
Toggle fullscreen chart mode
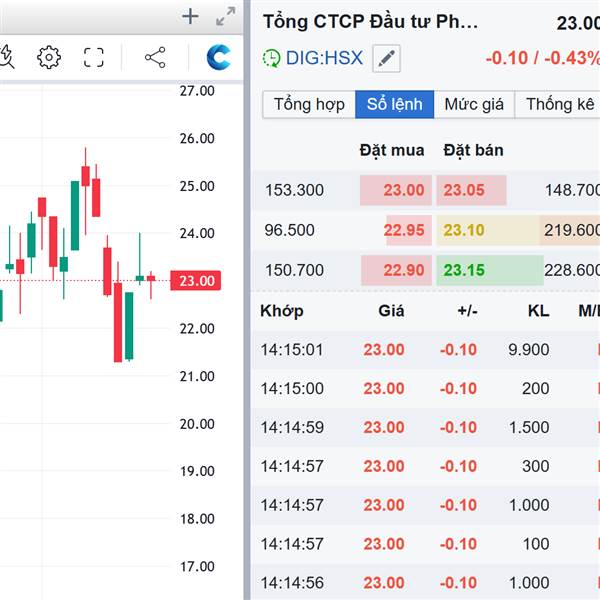tap(94, 57)
